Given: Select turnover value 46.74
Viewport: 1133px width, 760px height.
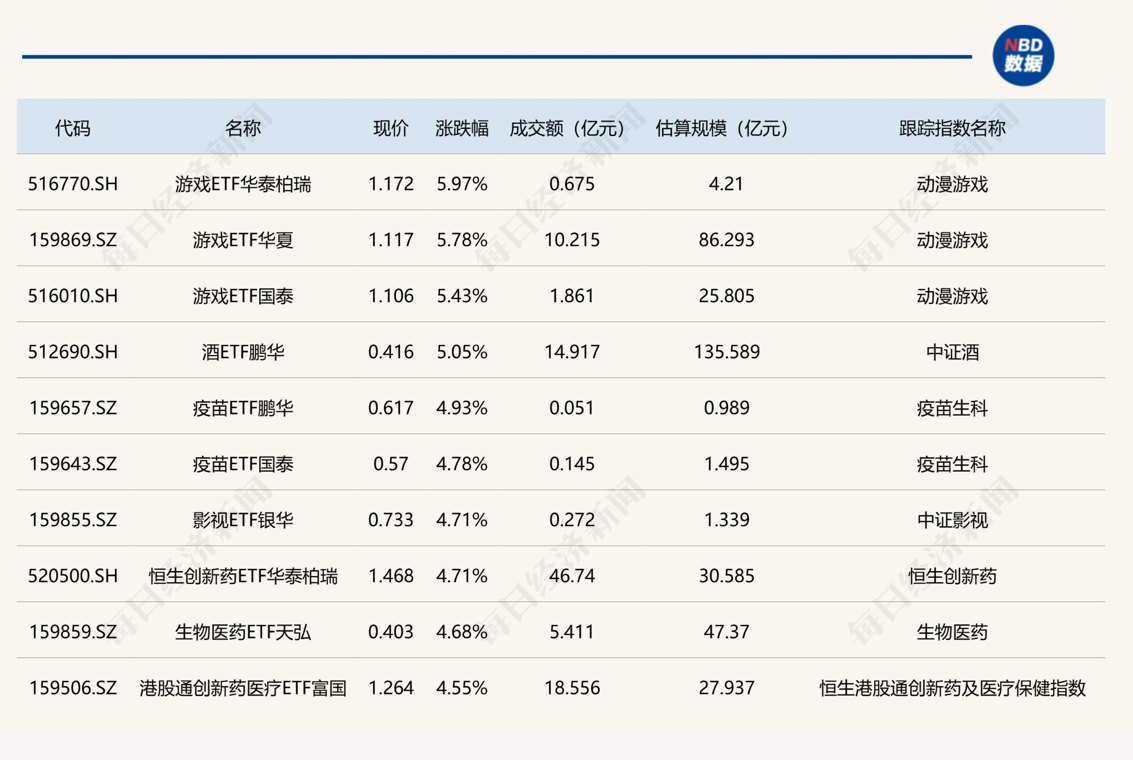Looking at the screenshot, I should pos(572,576).
